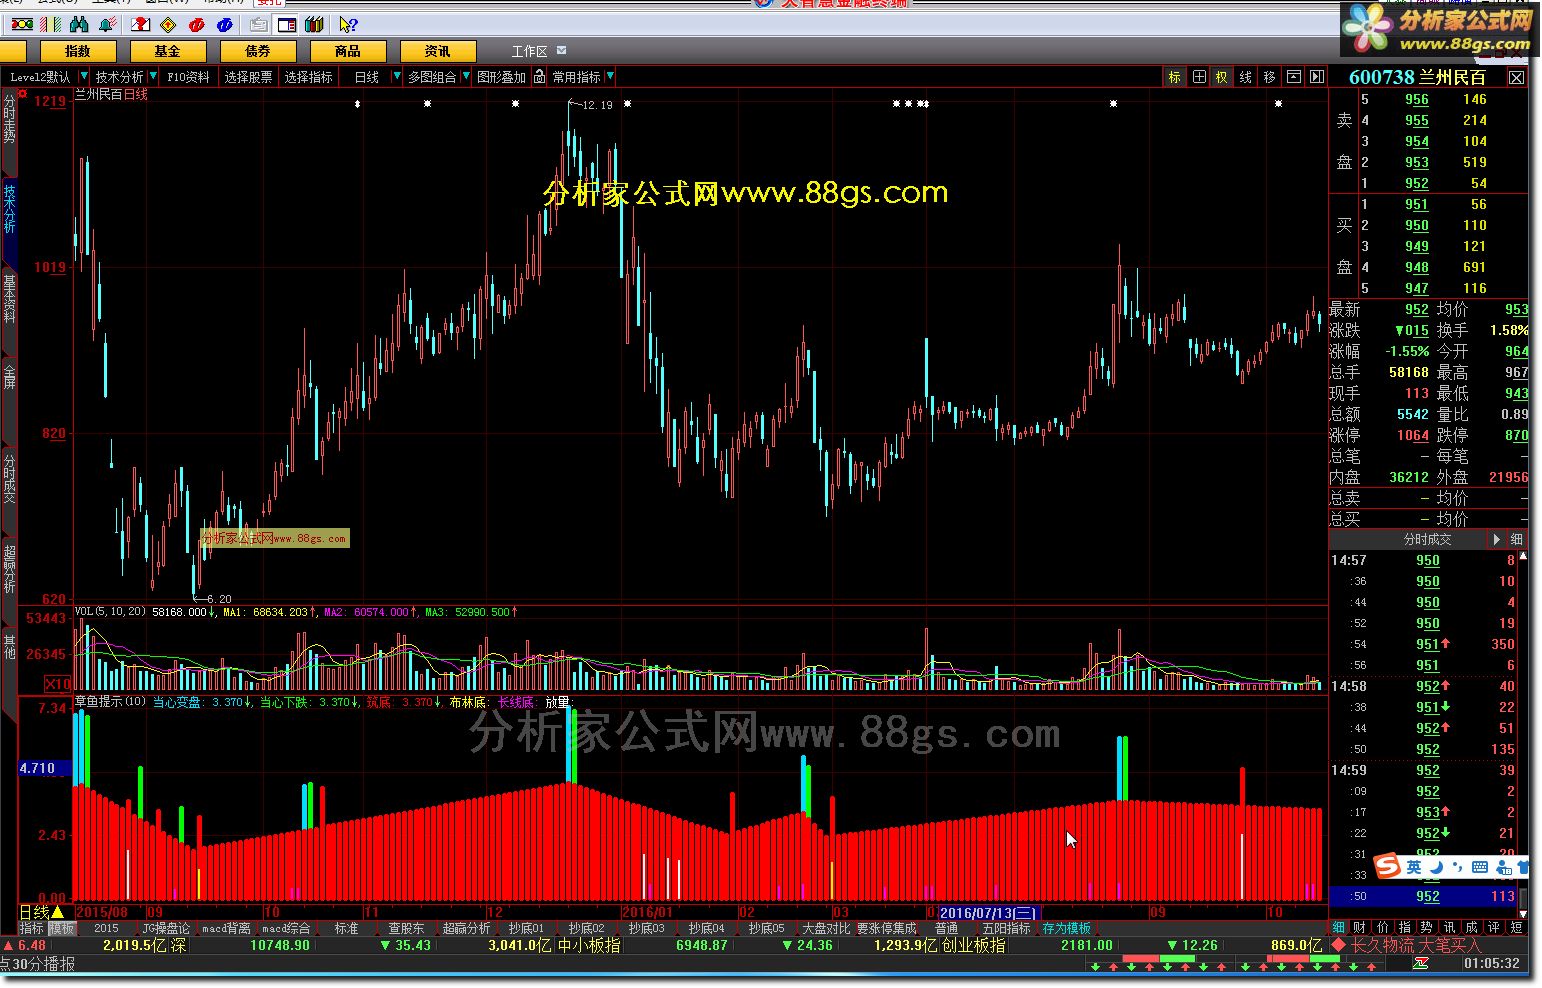Open the 商品 commodities section
Screen dimensions: 1542x988
click(x=347, y=51)
